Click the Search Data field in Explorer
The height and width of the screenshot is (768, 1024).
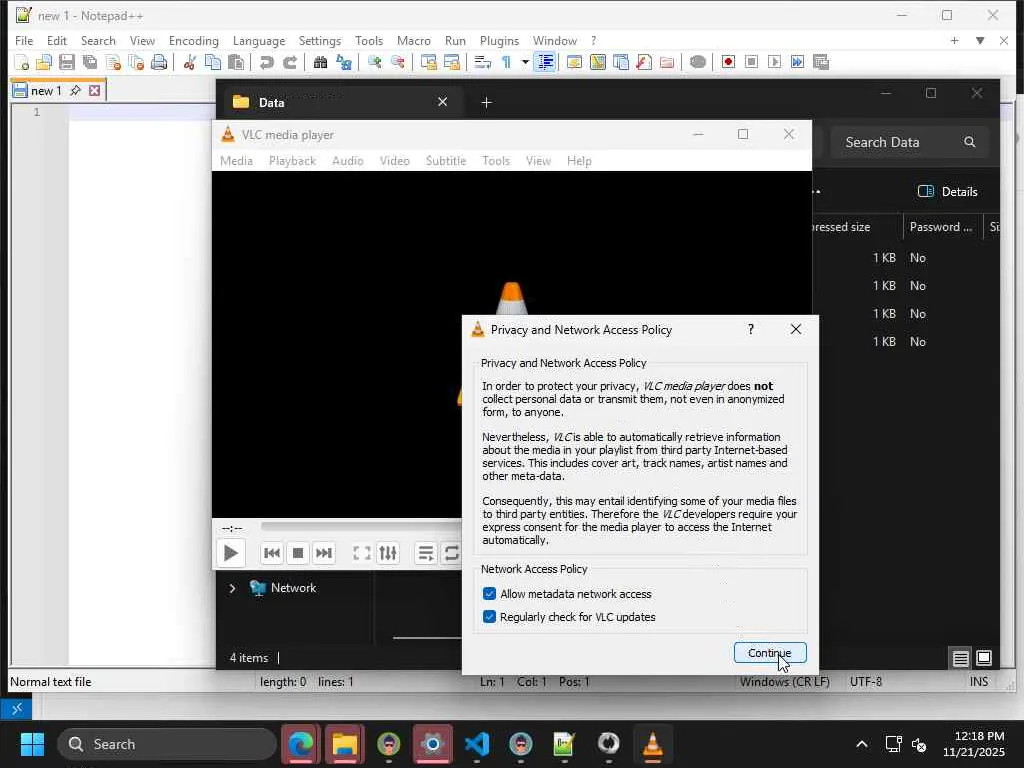pyautogui.click(x=909, y=142)
